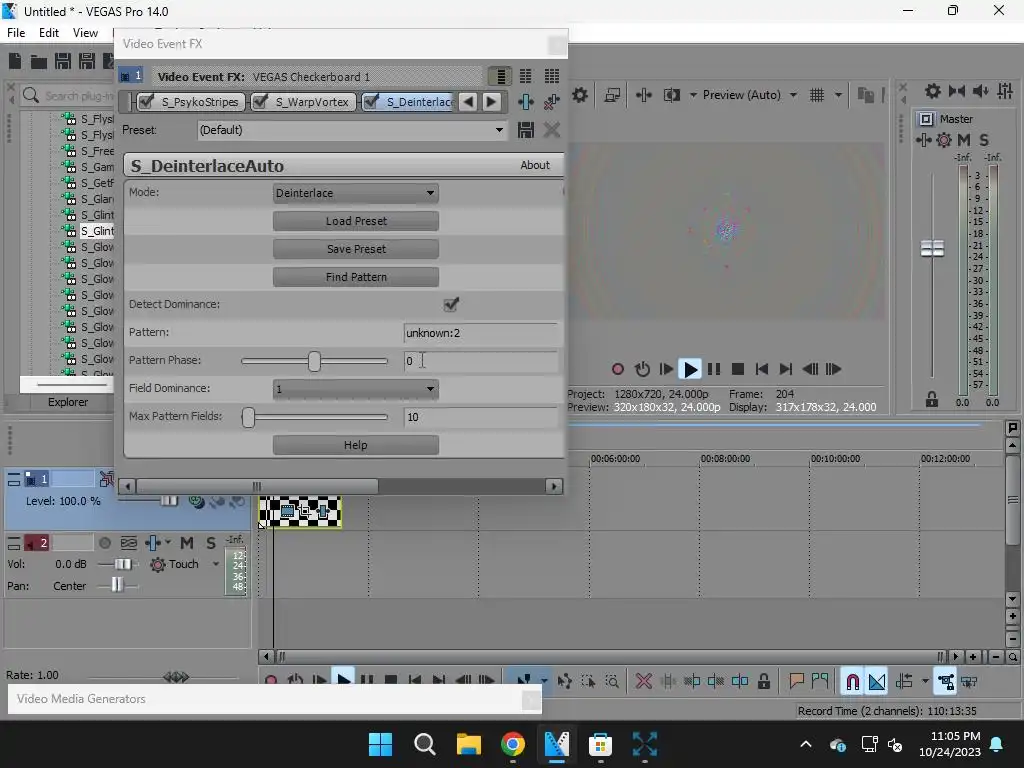Expand the Split Screen View dropdown arrow
Image resolution: width=1024 pixels, height=768 pixels.
pos(692,95)
